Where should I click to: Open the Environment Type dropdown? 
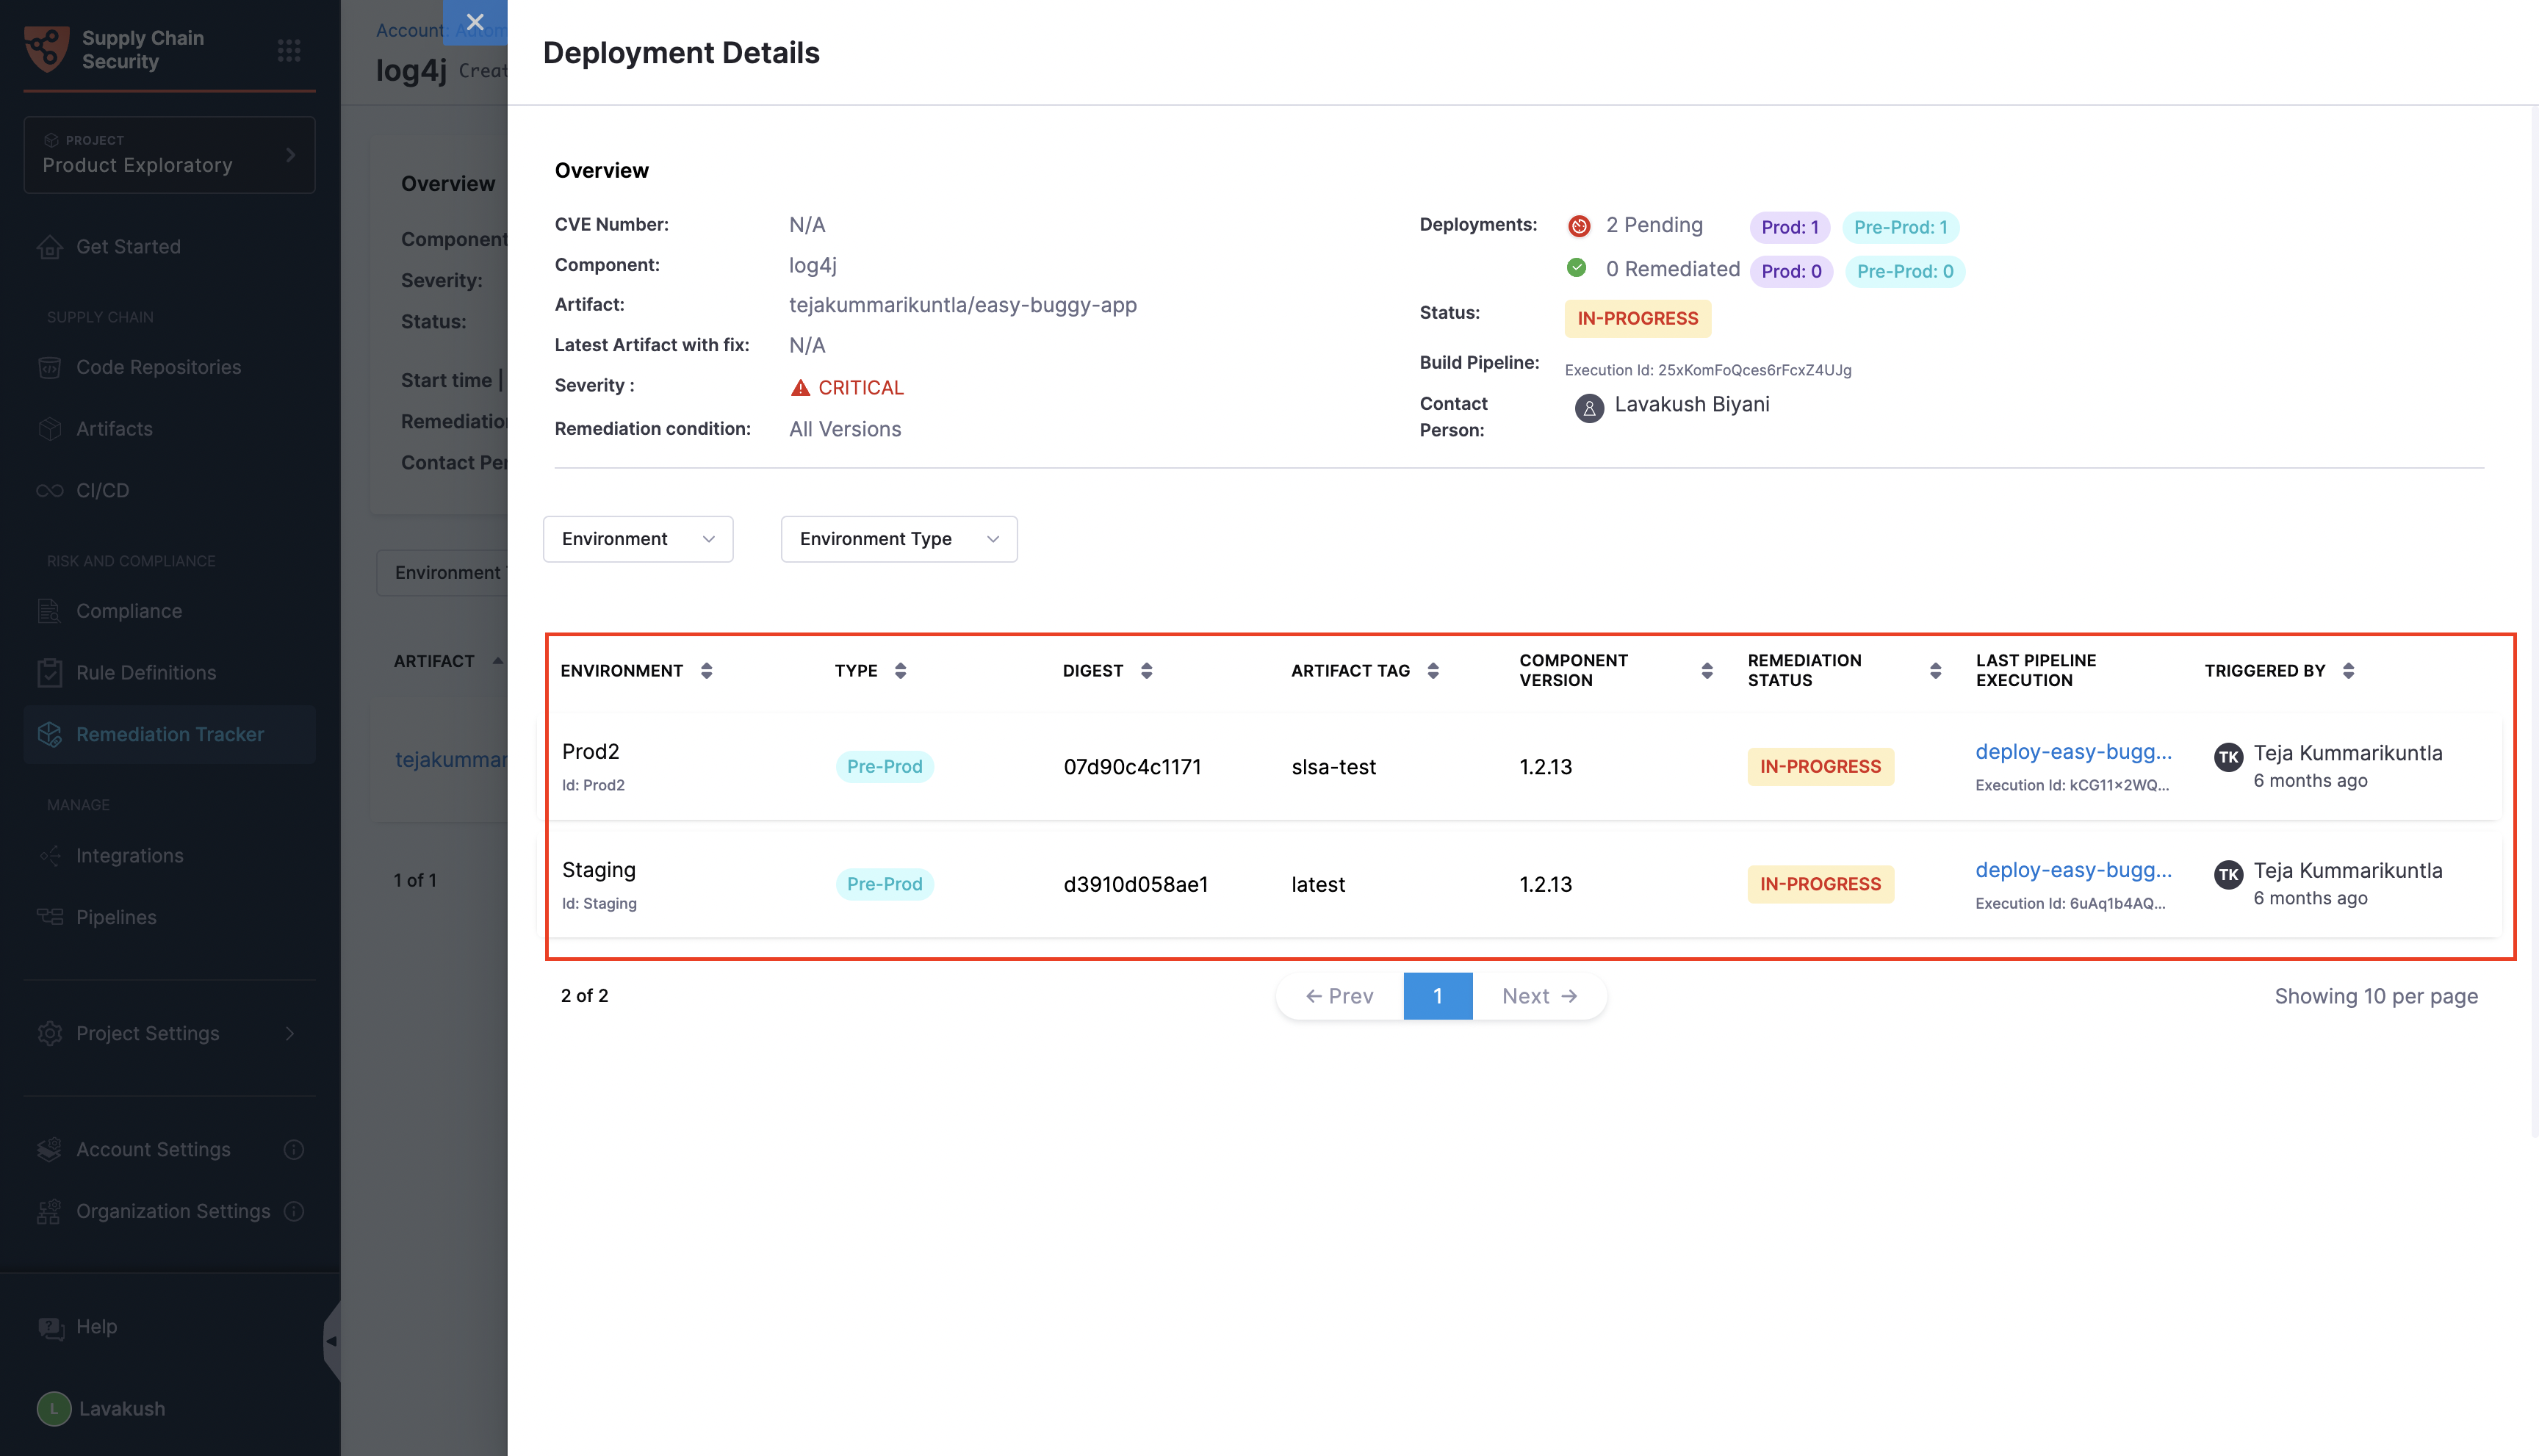[x=898, y=539]
